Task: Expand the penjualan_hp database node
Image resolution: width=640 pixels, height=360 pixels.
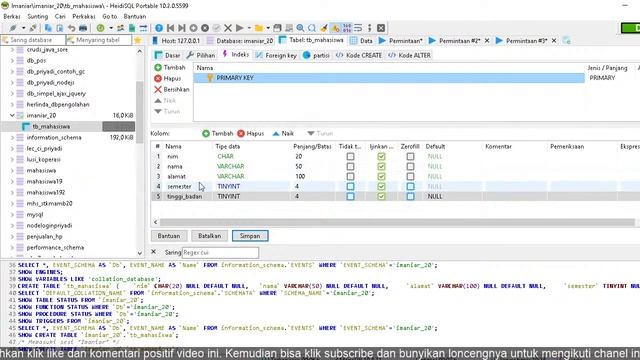Action: coord(12,237)
